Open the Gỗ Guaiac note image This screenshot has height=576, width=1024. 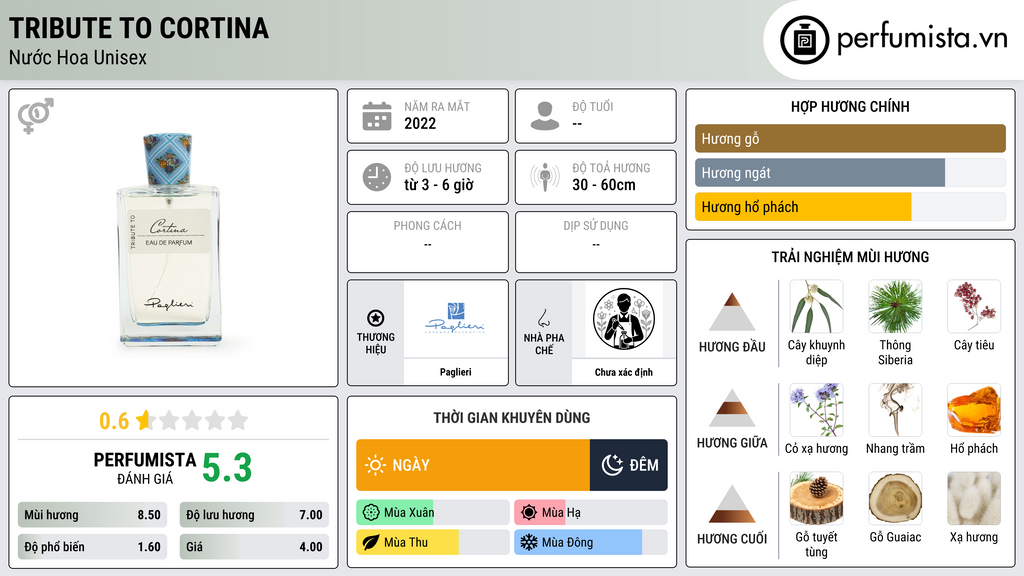895,499
